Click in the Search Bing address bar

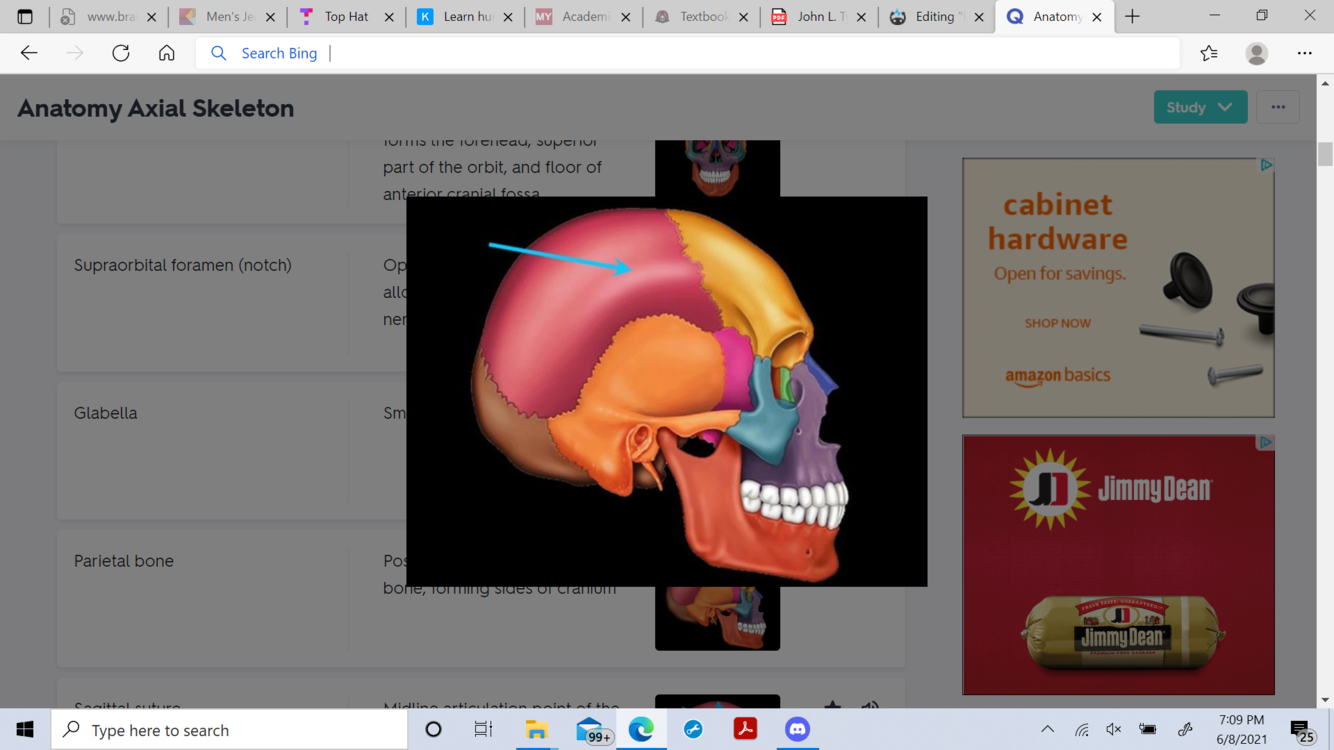[688, 53]
